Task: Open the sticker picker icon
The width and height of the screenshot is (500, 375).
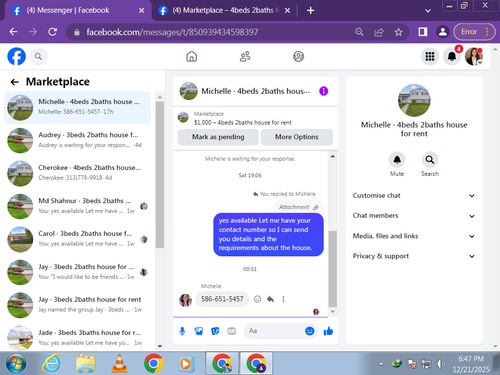Action: (x=215, y=331)
